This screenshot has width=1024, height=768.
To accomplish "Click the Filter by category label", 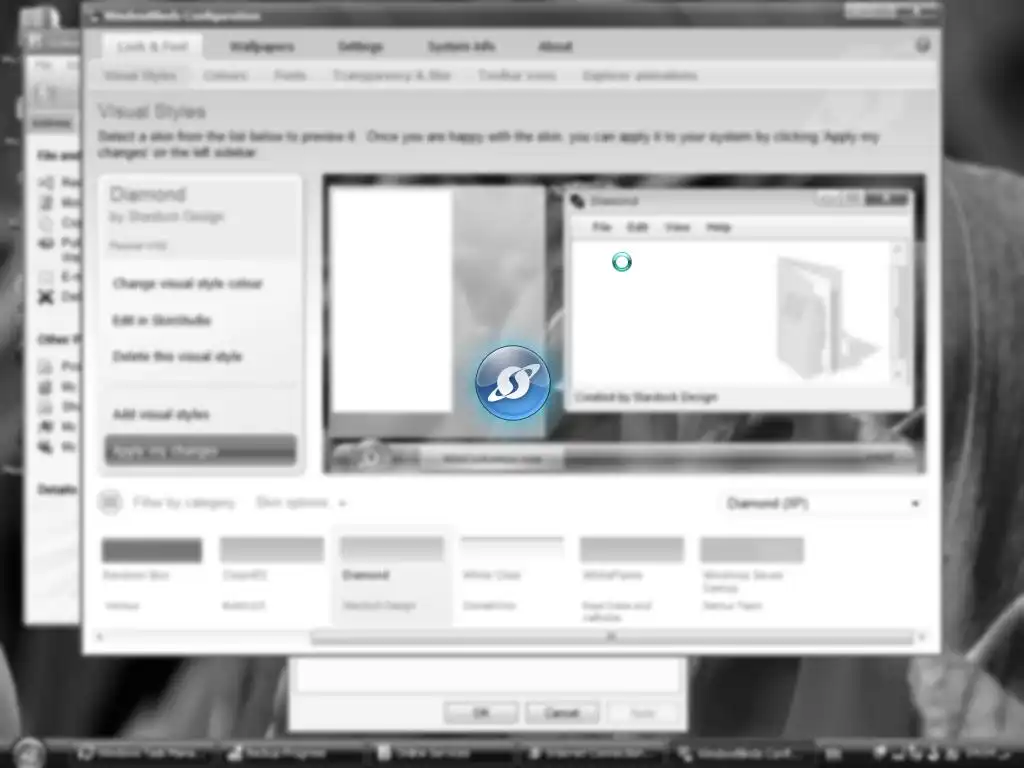I will (x=184, y=503).
